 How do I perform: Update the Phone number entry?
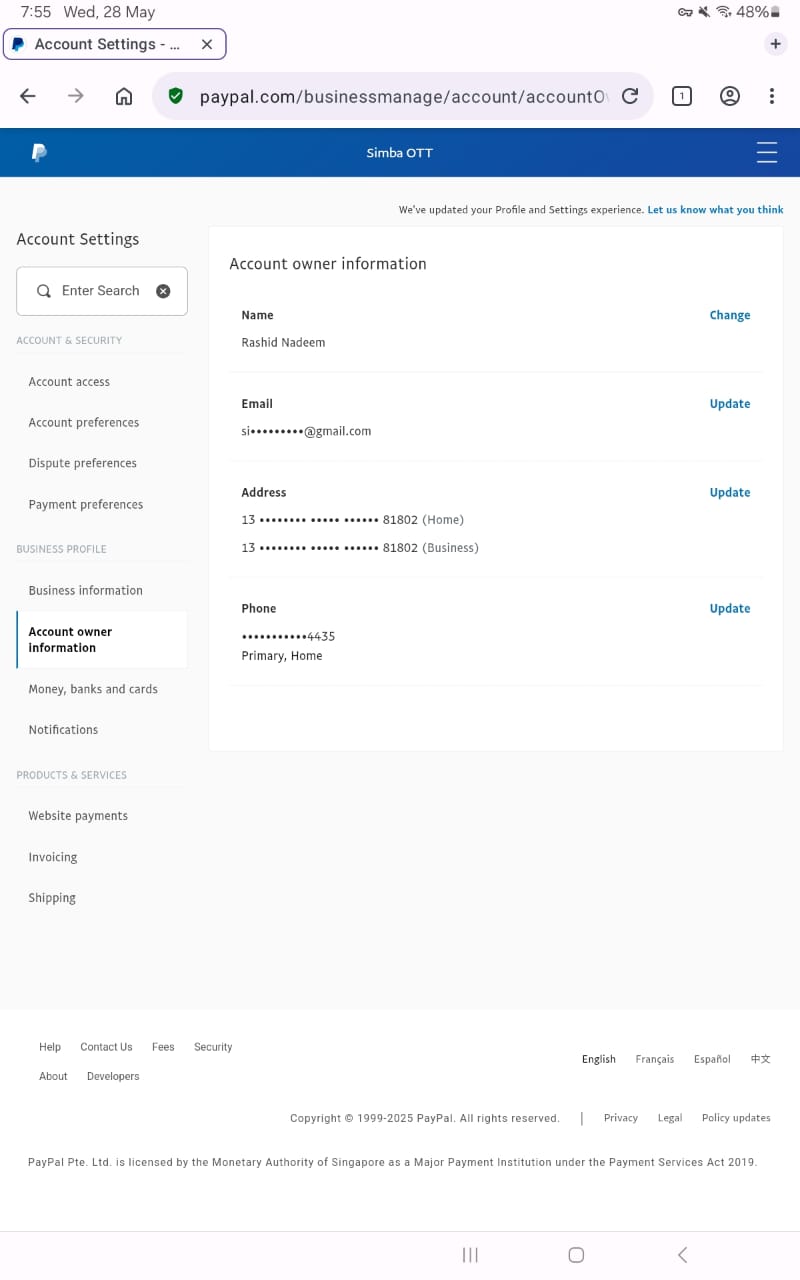point(729,608)
